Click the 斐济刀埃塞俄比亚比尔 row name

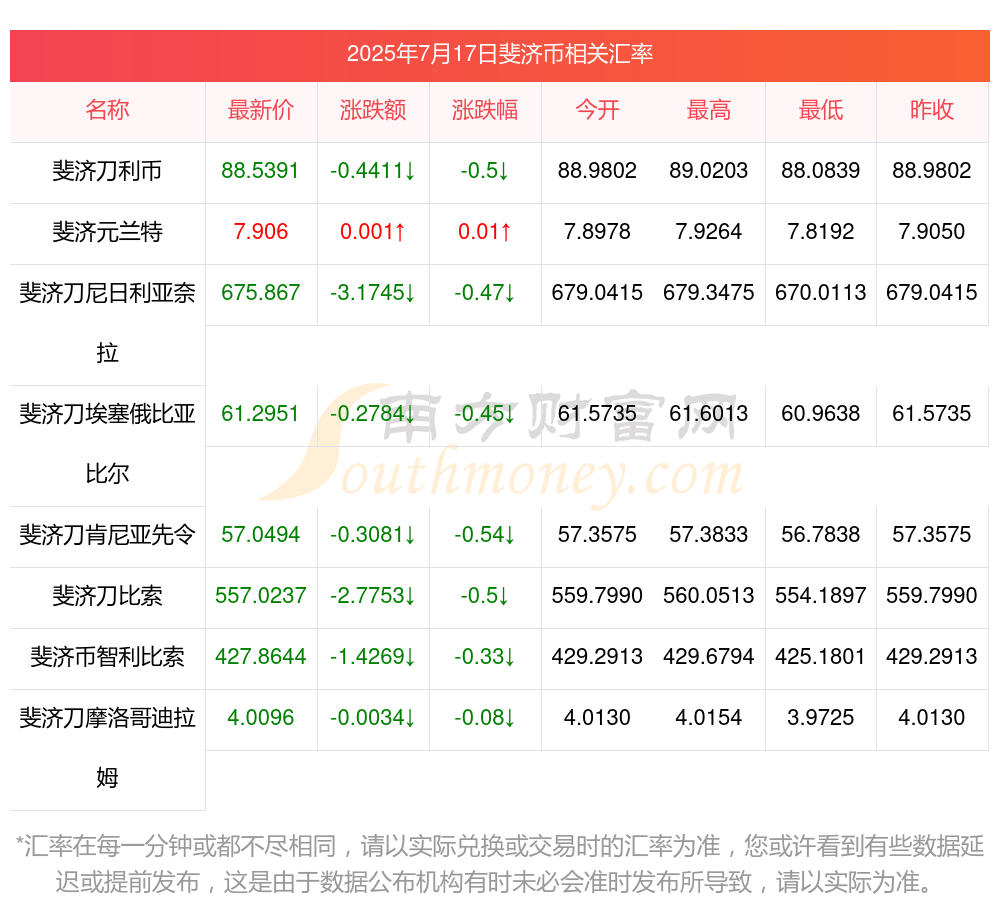(x=107, y=444)
